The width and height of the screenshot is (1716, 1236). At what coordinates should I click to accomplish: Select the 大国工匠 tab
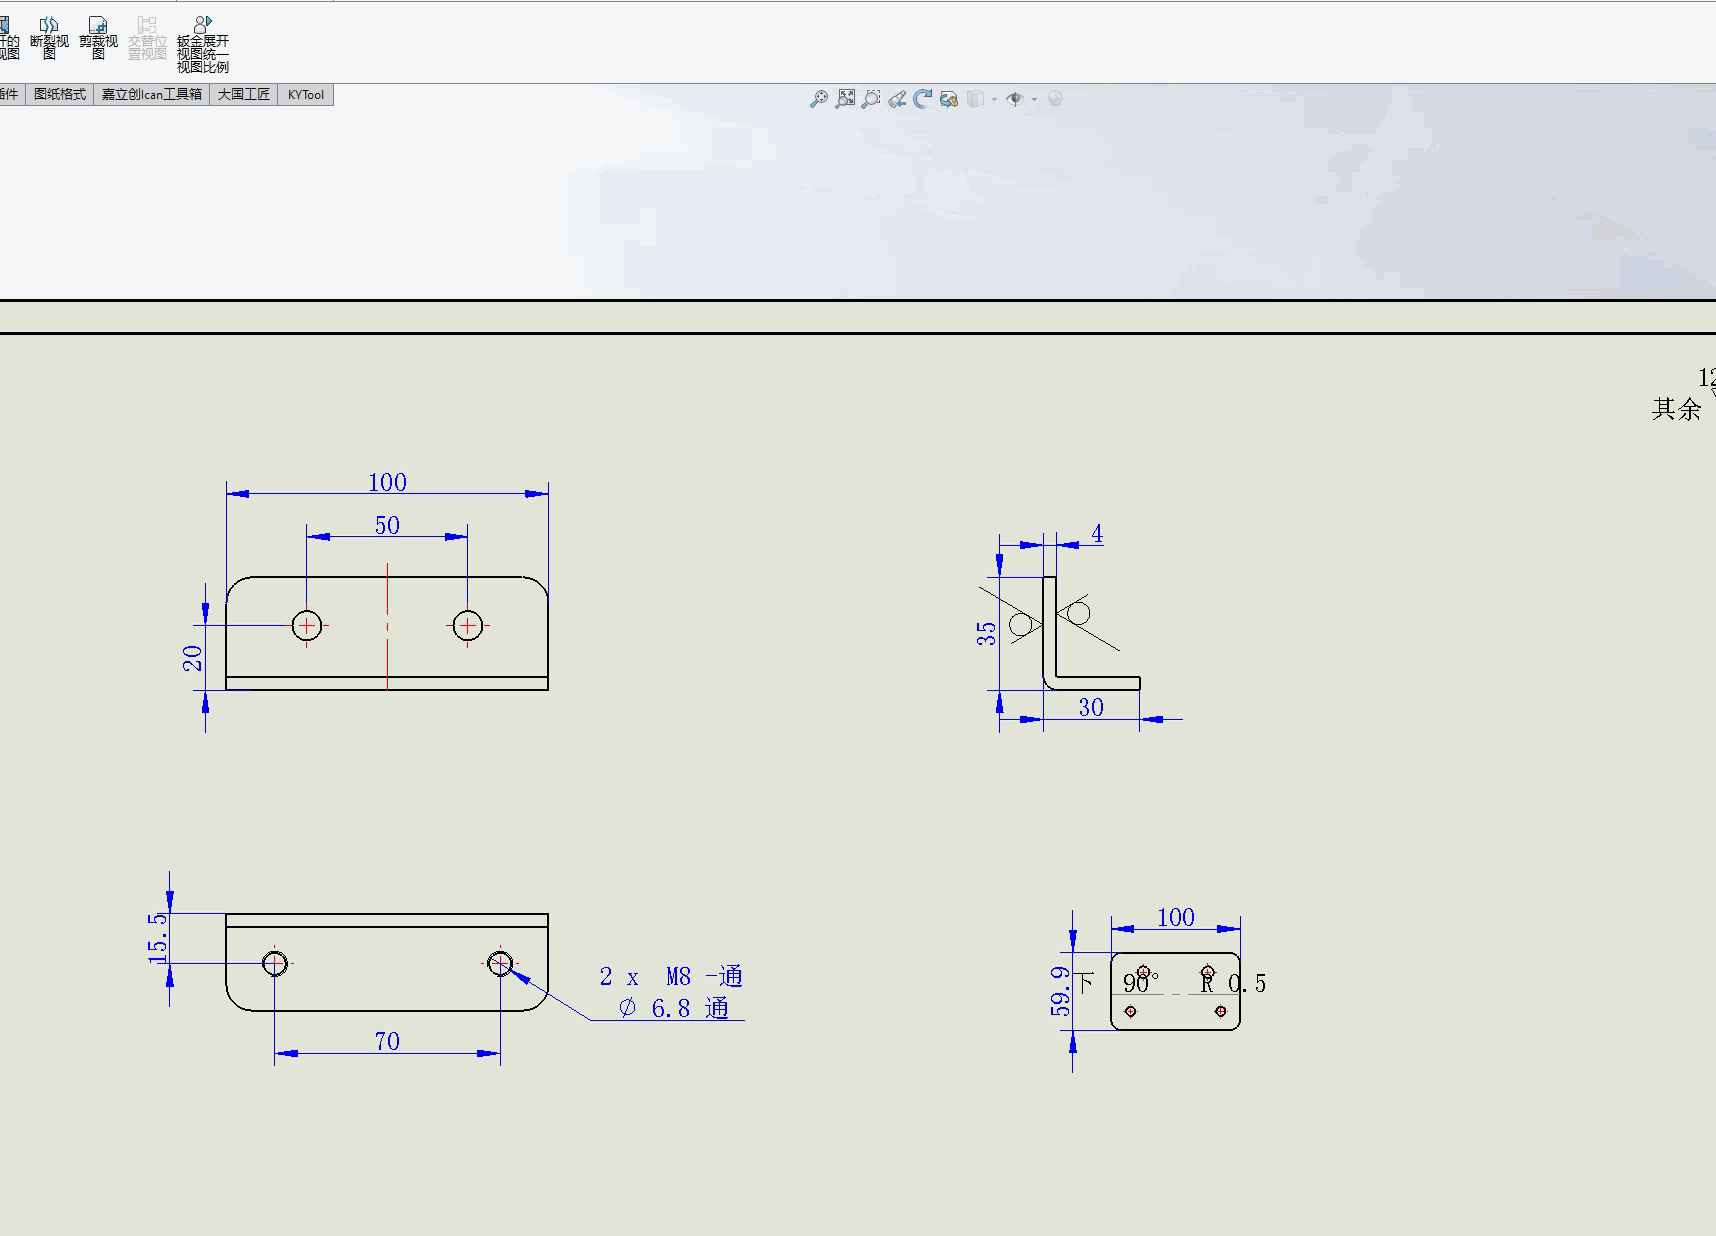tap(243, 94)
